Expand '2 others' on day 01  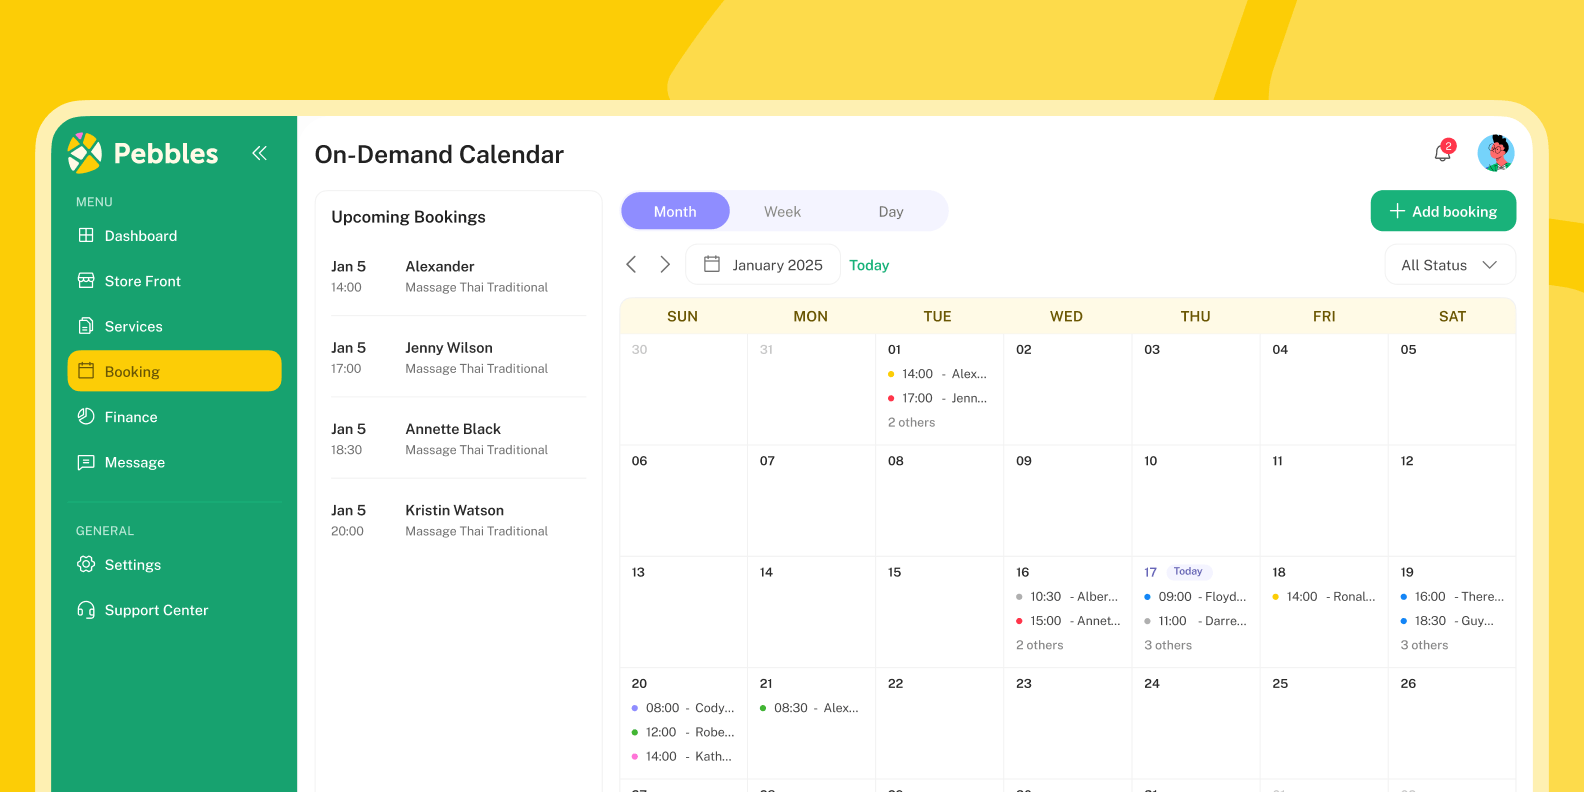[911, 423]
